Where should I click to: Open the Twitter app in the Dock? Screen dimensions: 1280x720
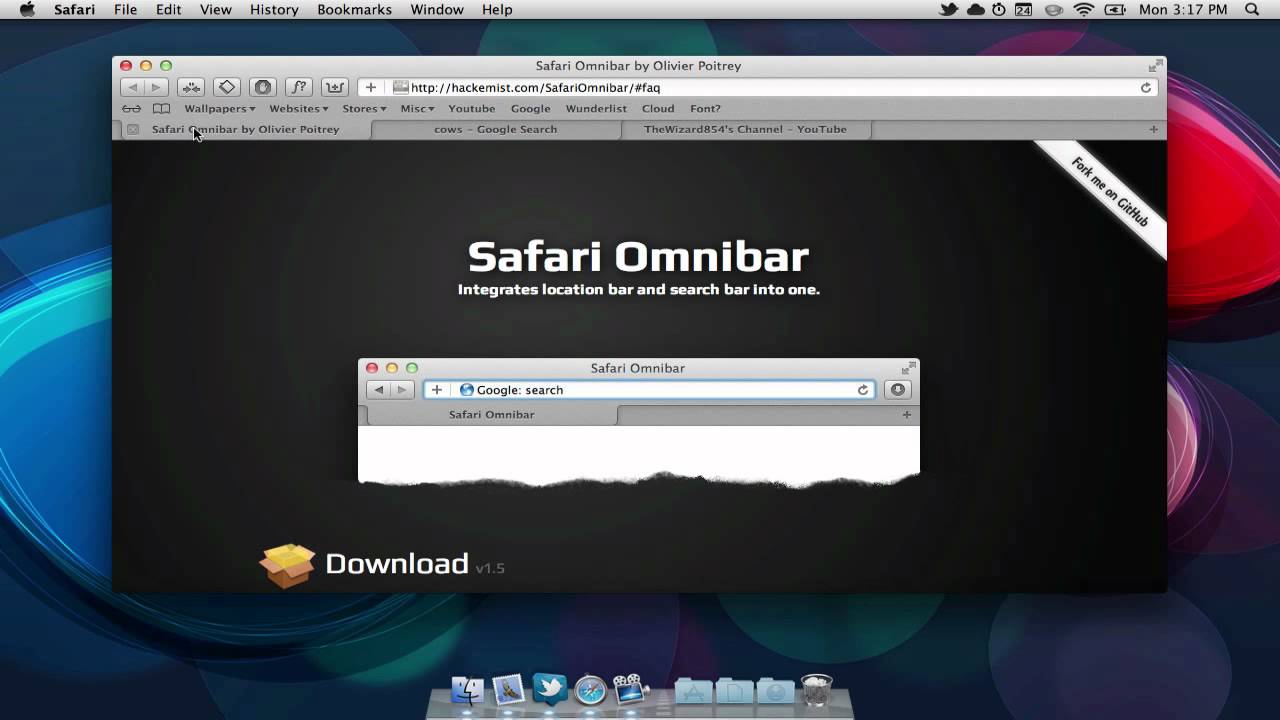click(x=549, y=688)
